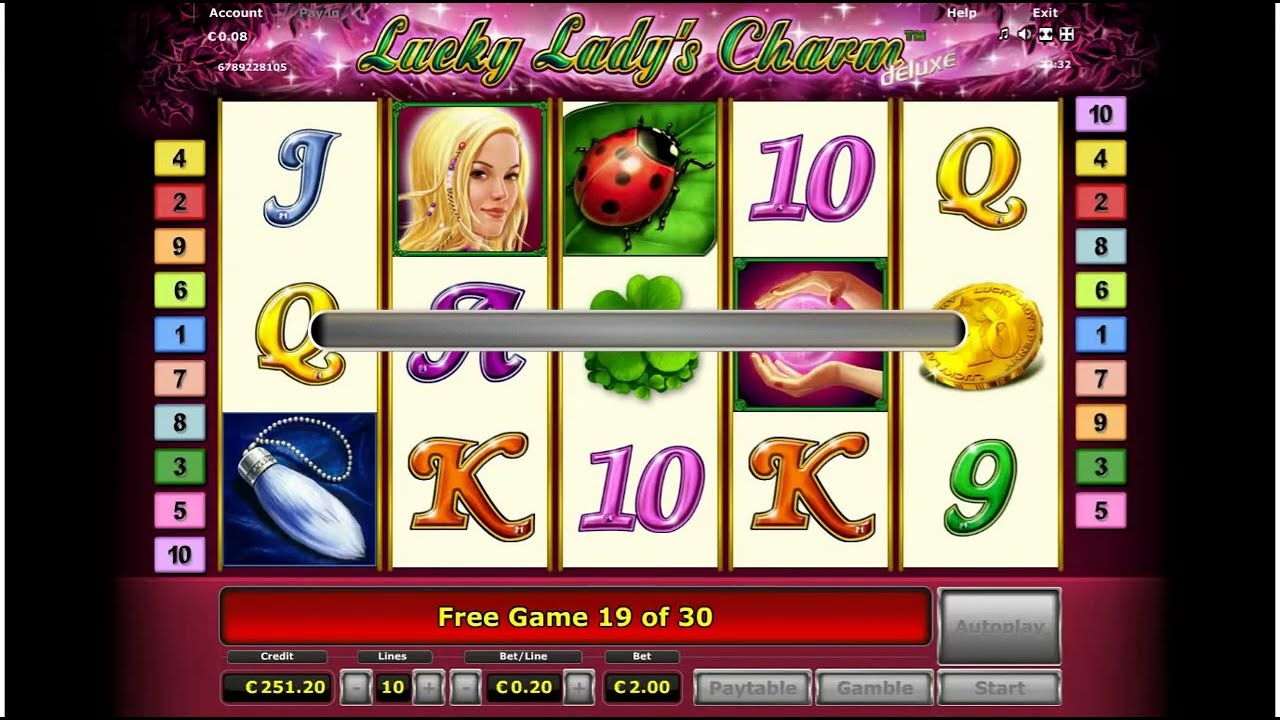Screen dimensions: 1280x720
Task: Click the red ladybug symbol
Action: pos(640,179)
